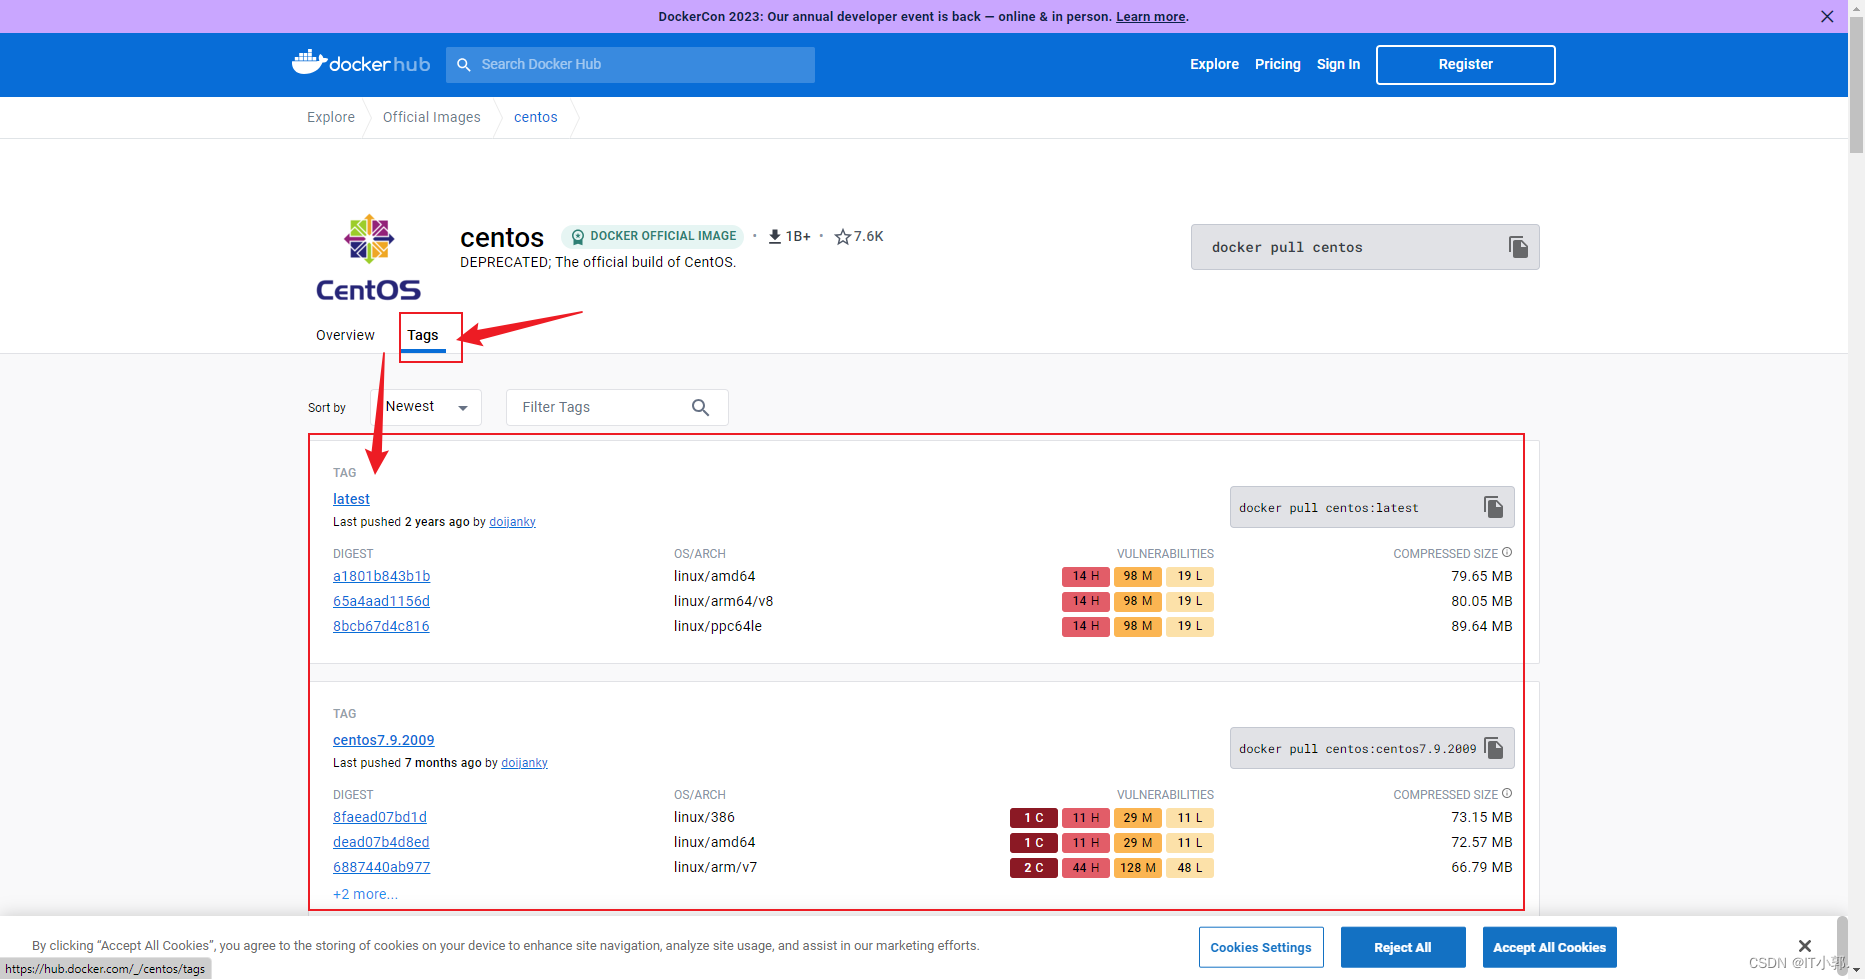The image size is (1865, 979).
Task: Close the DockerCon announcement banner
Action: tap(1827, 16)
